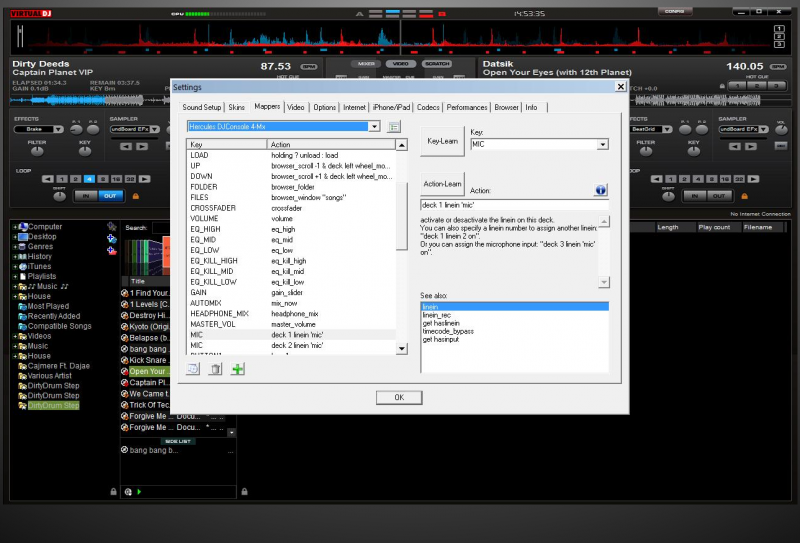Select the Genres icon in browser tree
This screenshot has width=800, height=543.
pos(21,246)
